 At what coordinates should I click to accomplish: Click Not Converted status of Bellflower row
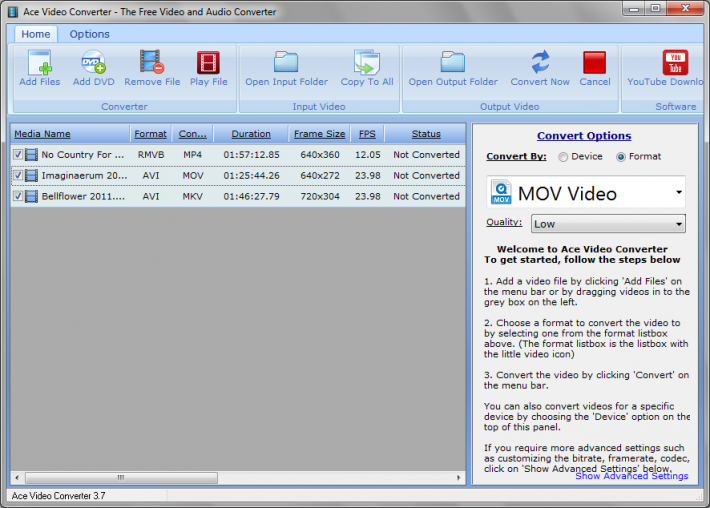(x=426, y=196)
